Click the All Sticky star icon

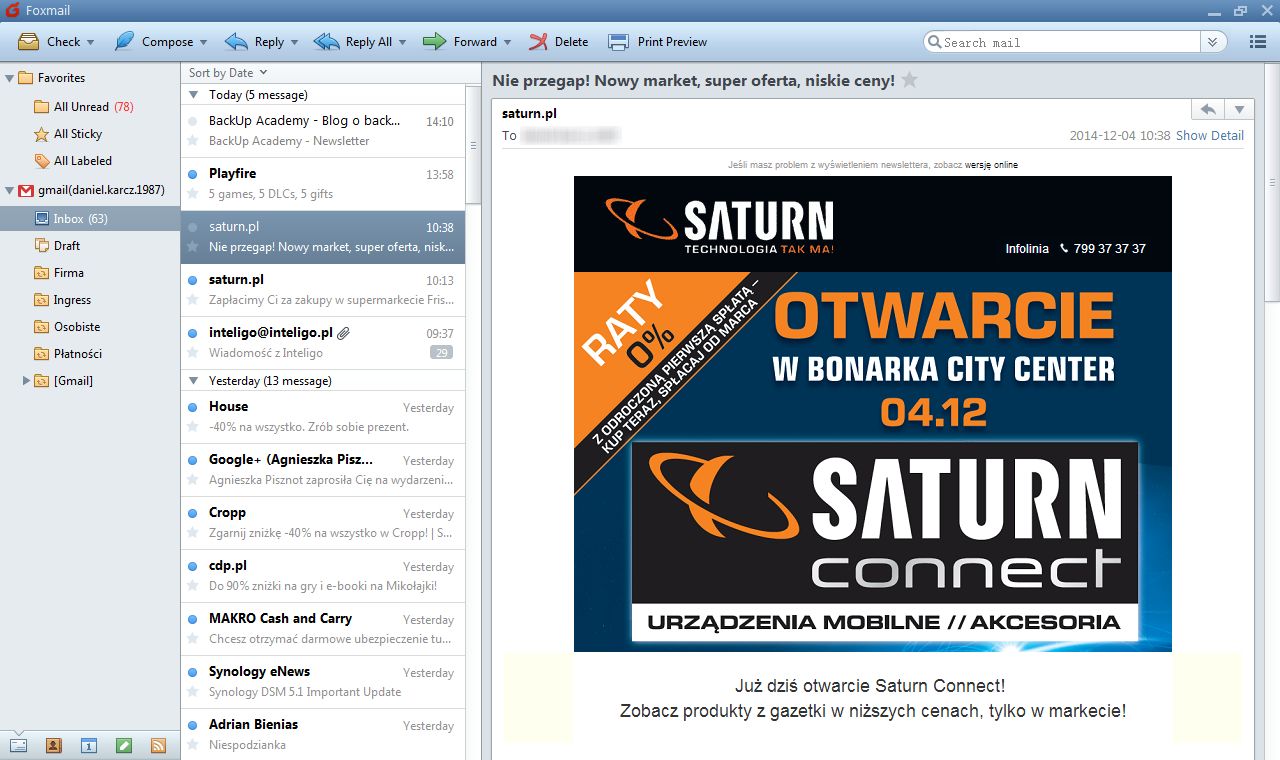point(41,134)
